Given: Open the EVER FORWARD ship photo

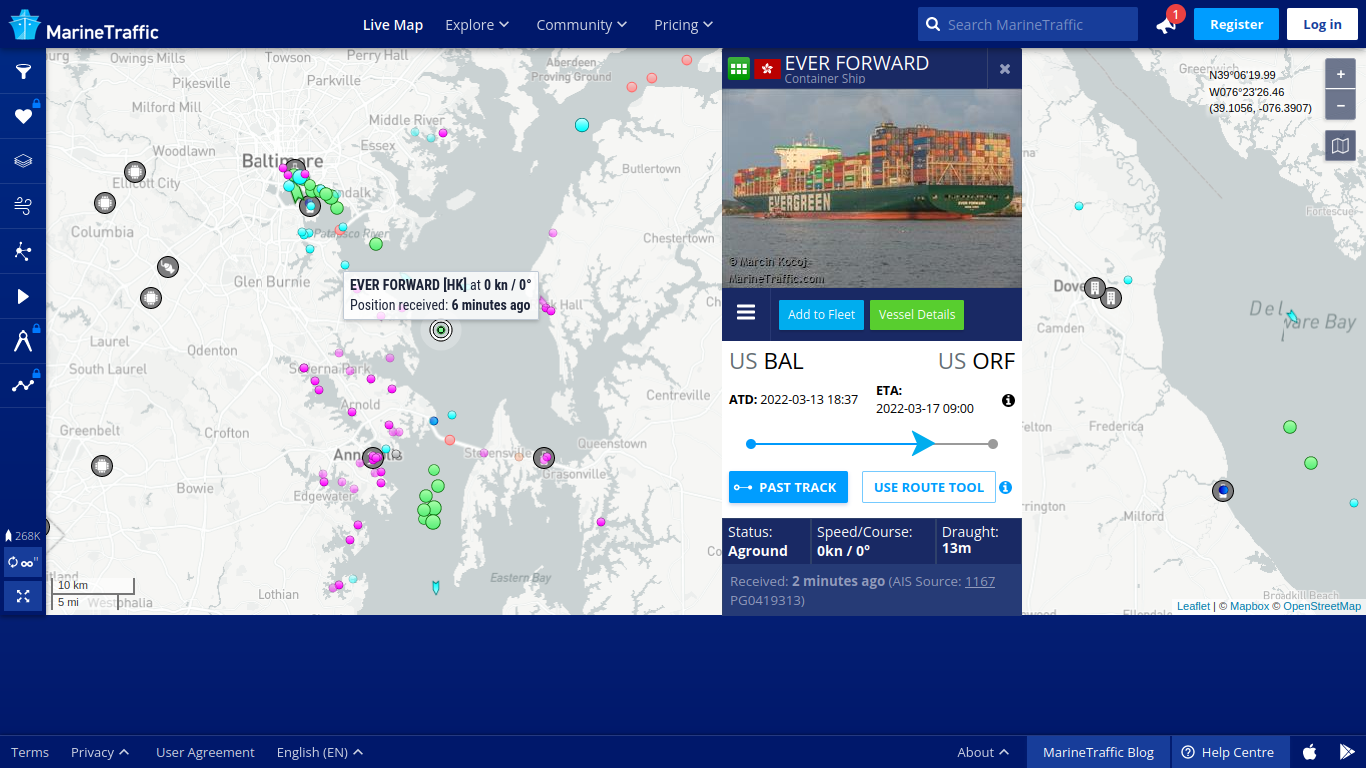Looking at the screenshot, I should click(x=872, y=189).
